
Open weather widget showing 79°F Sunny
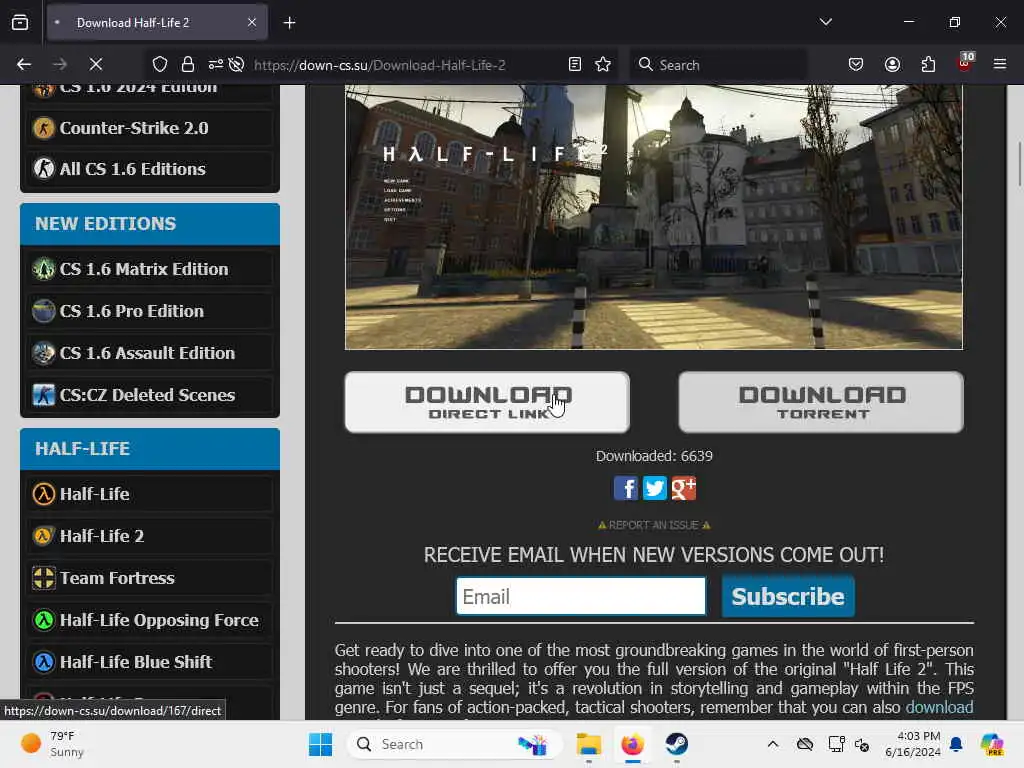click(54, 744)
